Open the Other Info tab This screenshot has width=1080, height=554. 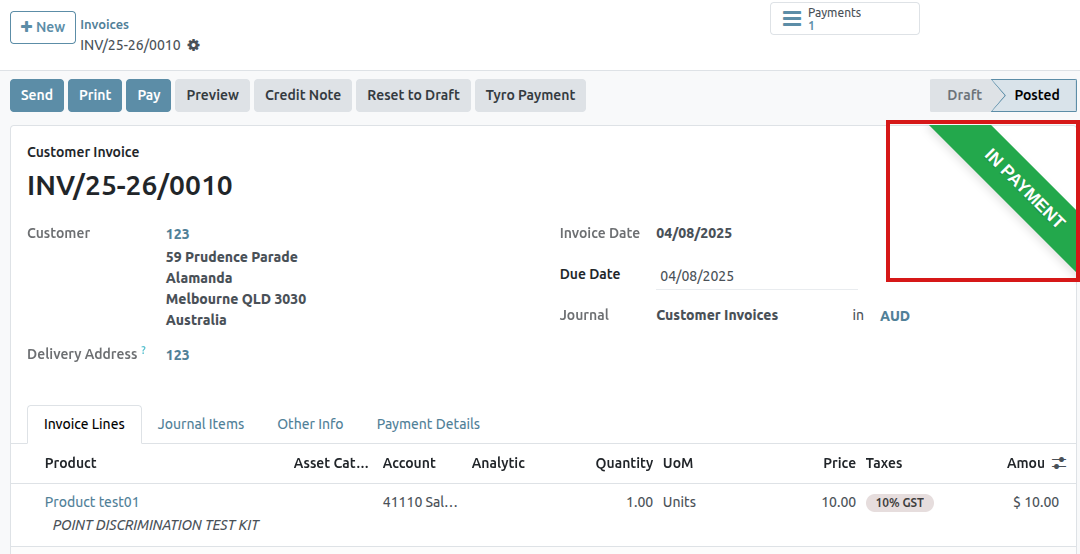point(310,424)
